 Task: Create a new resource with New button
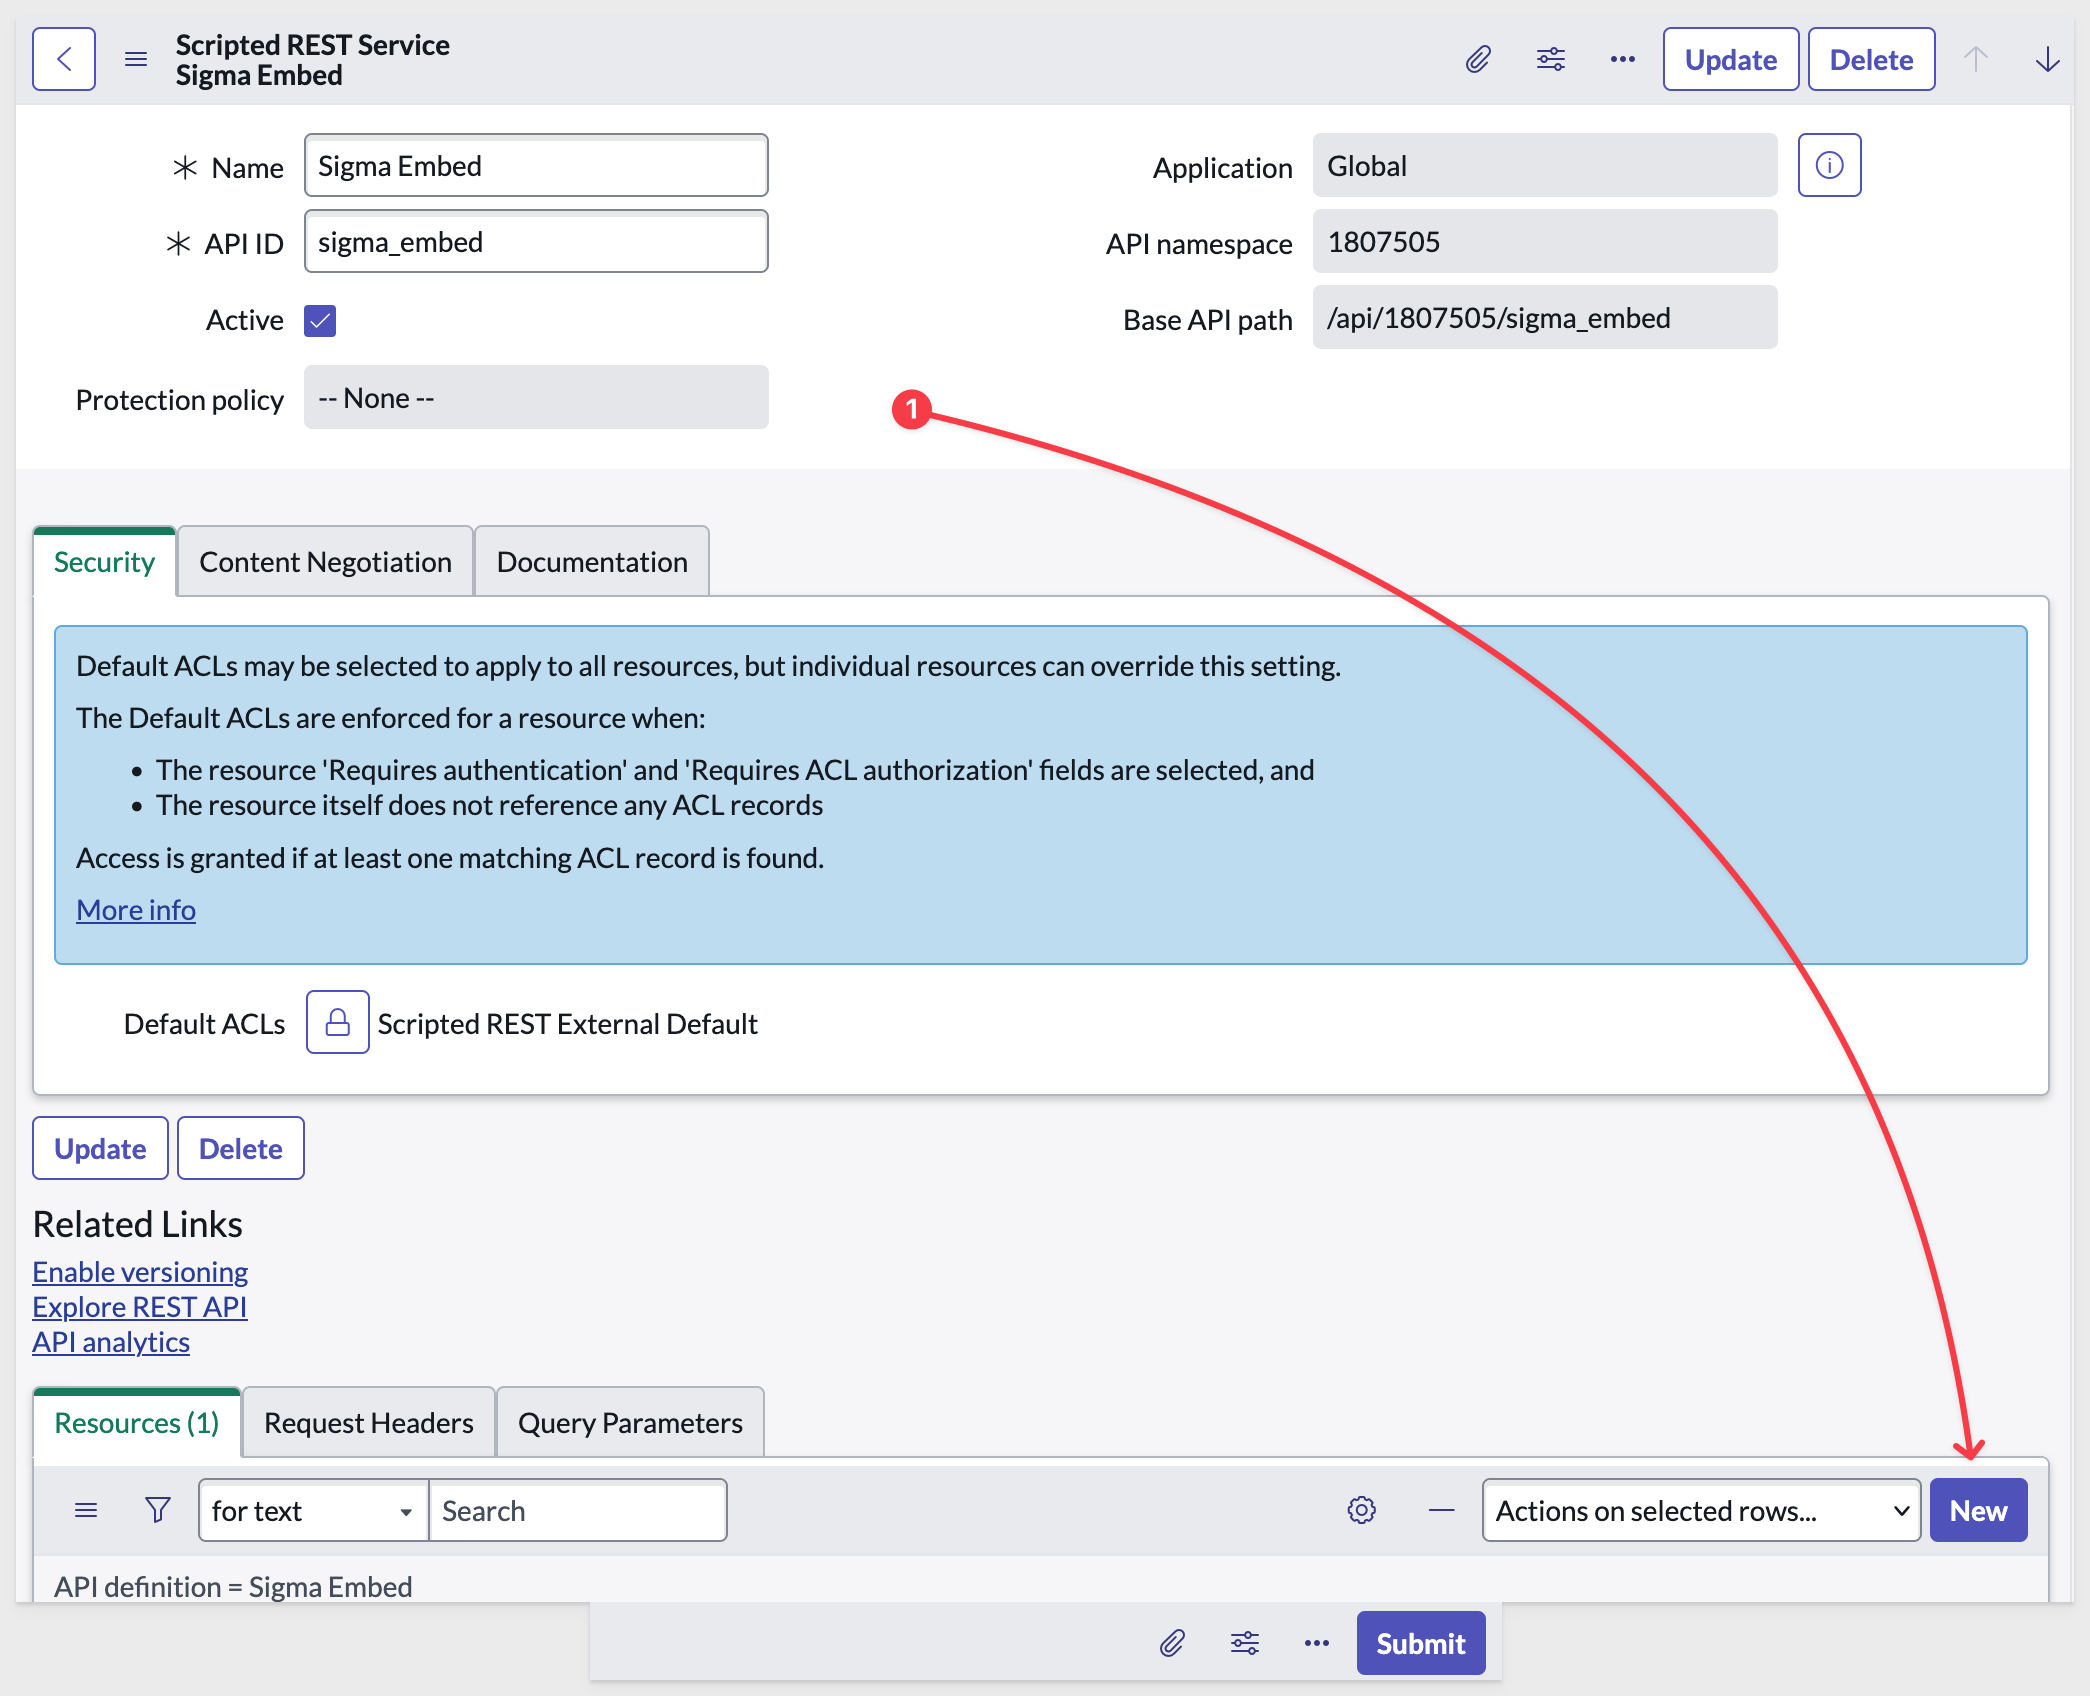pyautogui.click(x=1978, y=1510)
